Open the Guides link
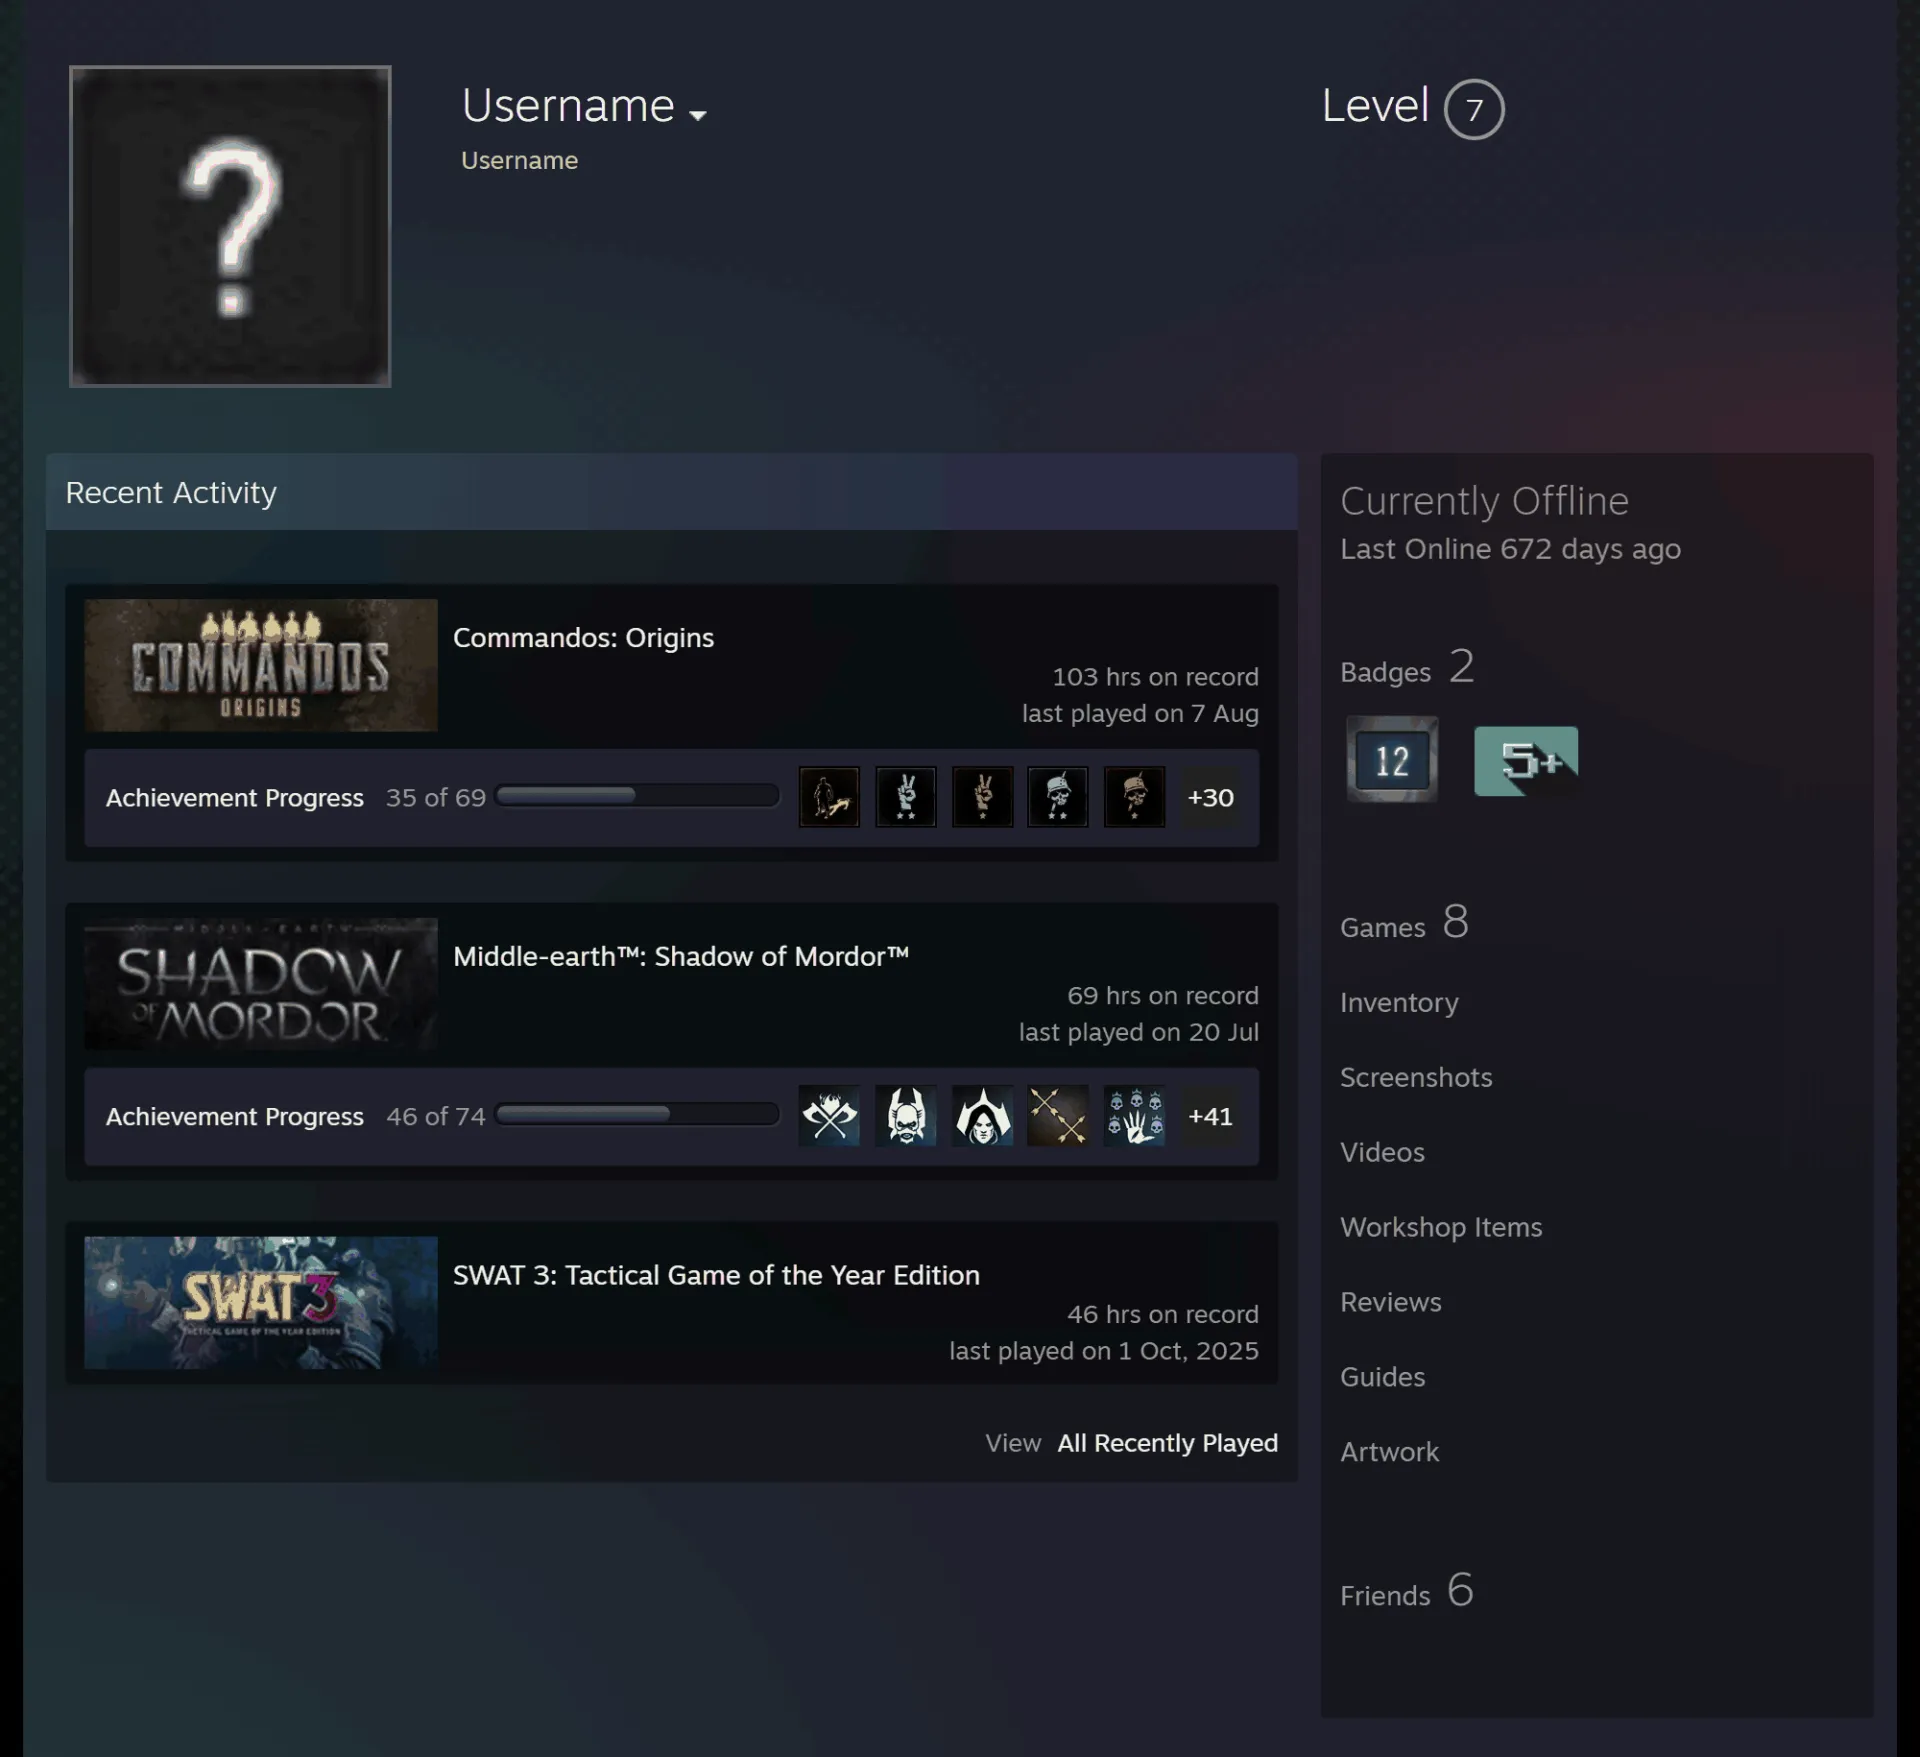 (x=1383, y=1377)
